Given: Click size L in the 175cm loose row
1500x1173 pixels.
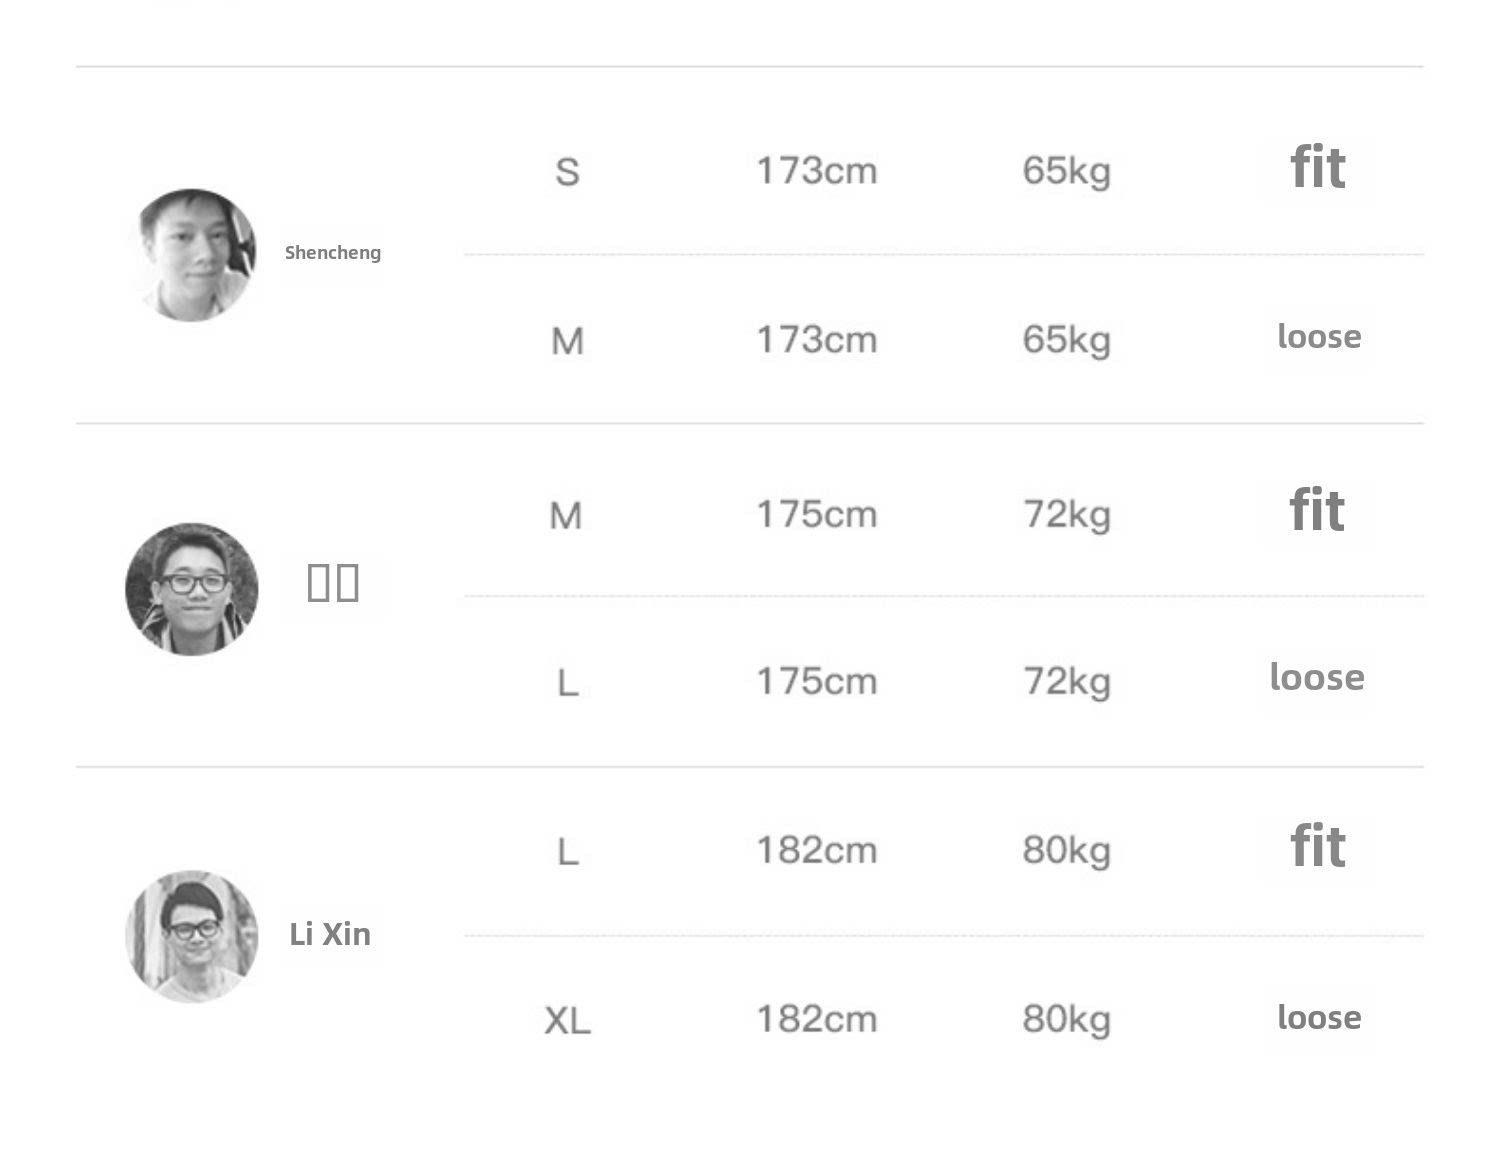Looking at the screenshot, I should (x=567, y=684).
